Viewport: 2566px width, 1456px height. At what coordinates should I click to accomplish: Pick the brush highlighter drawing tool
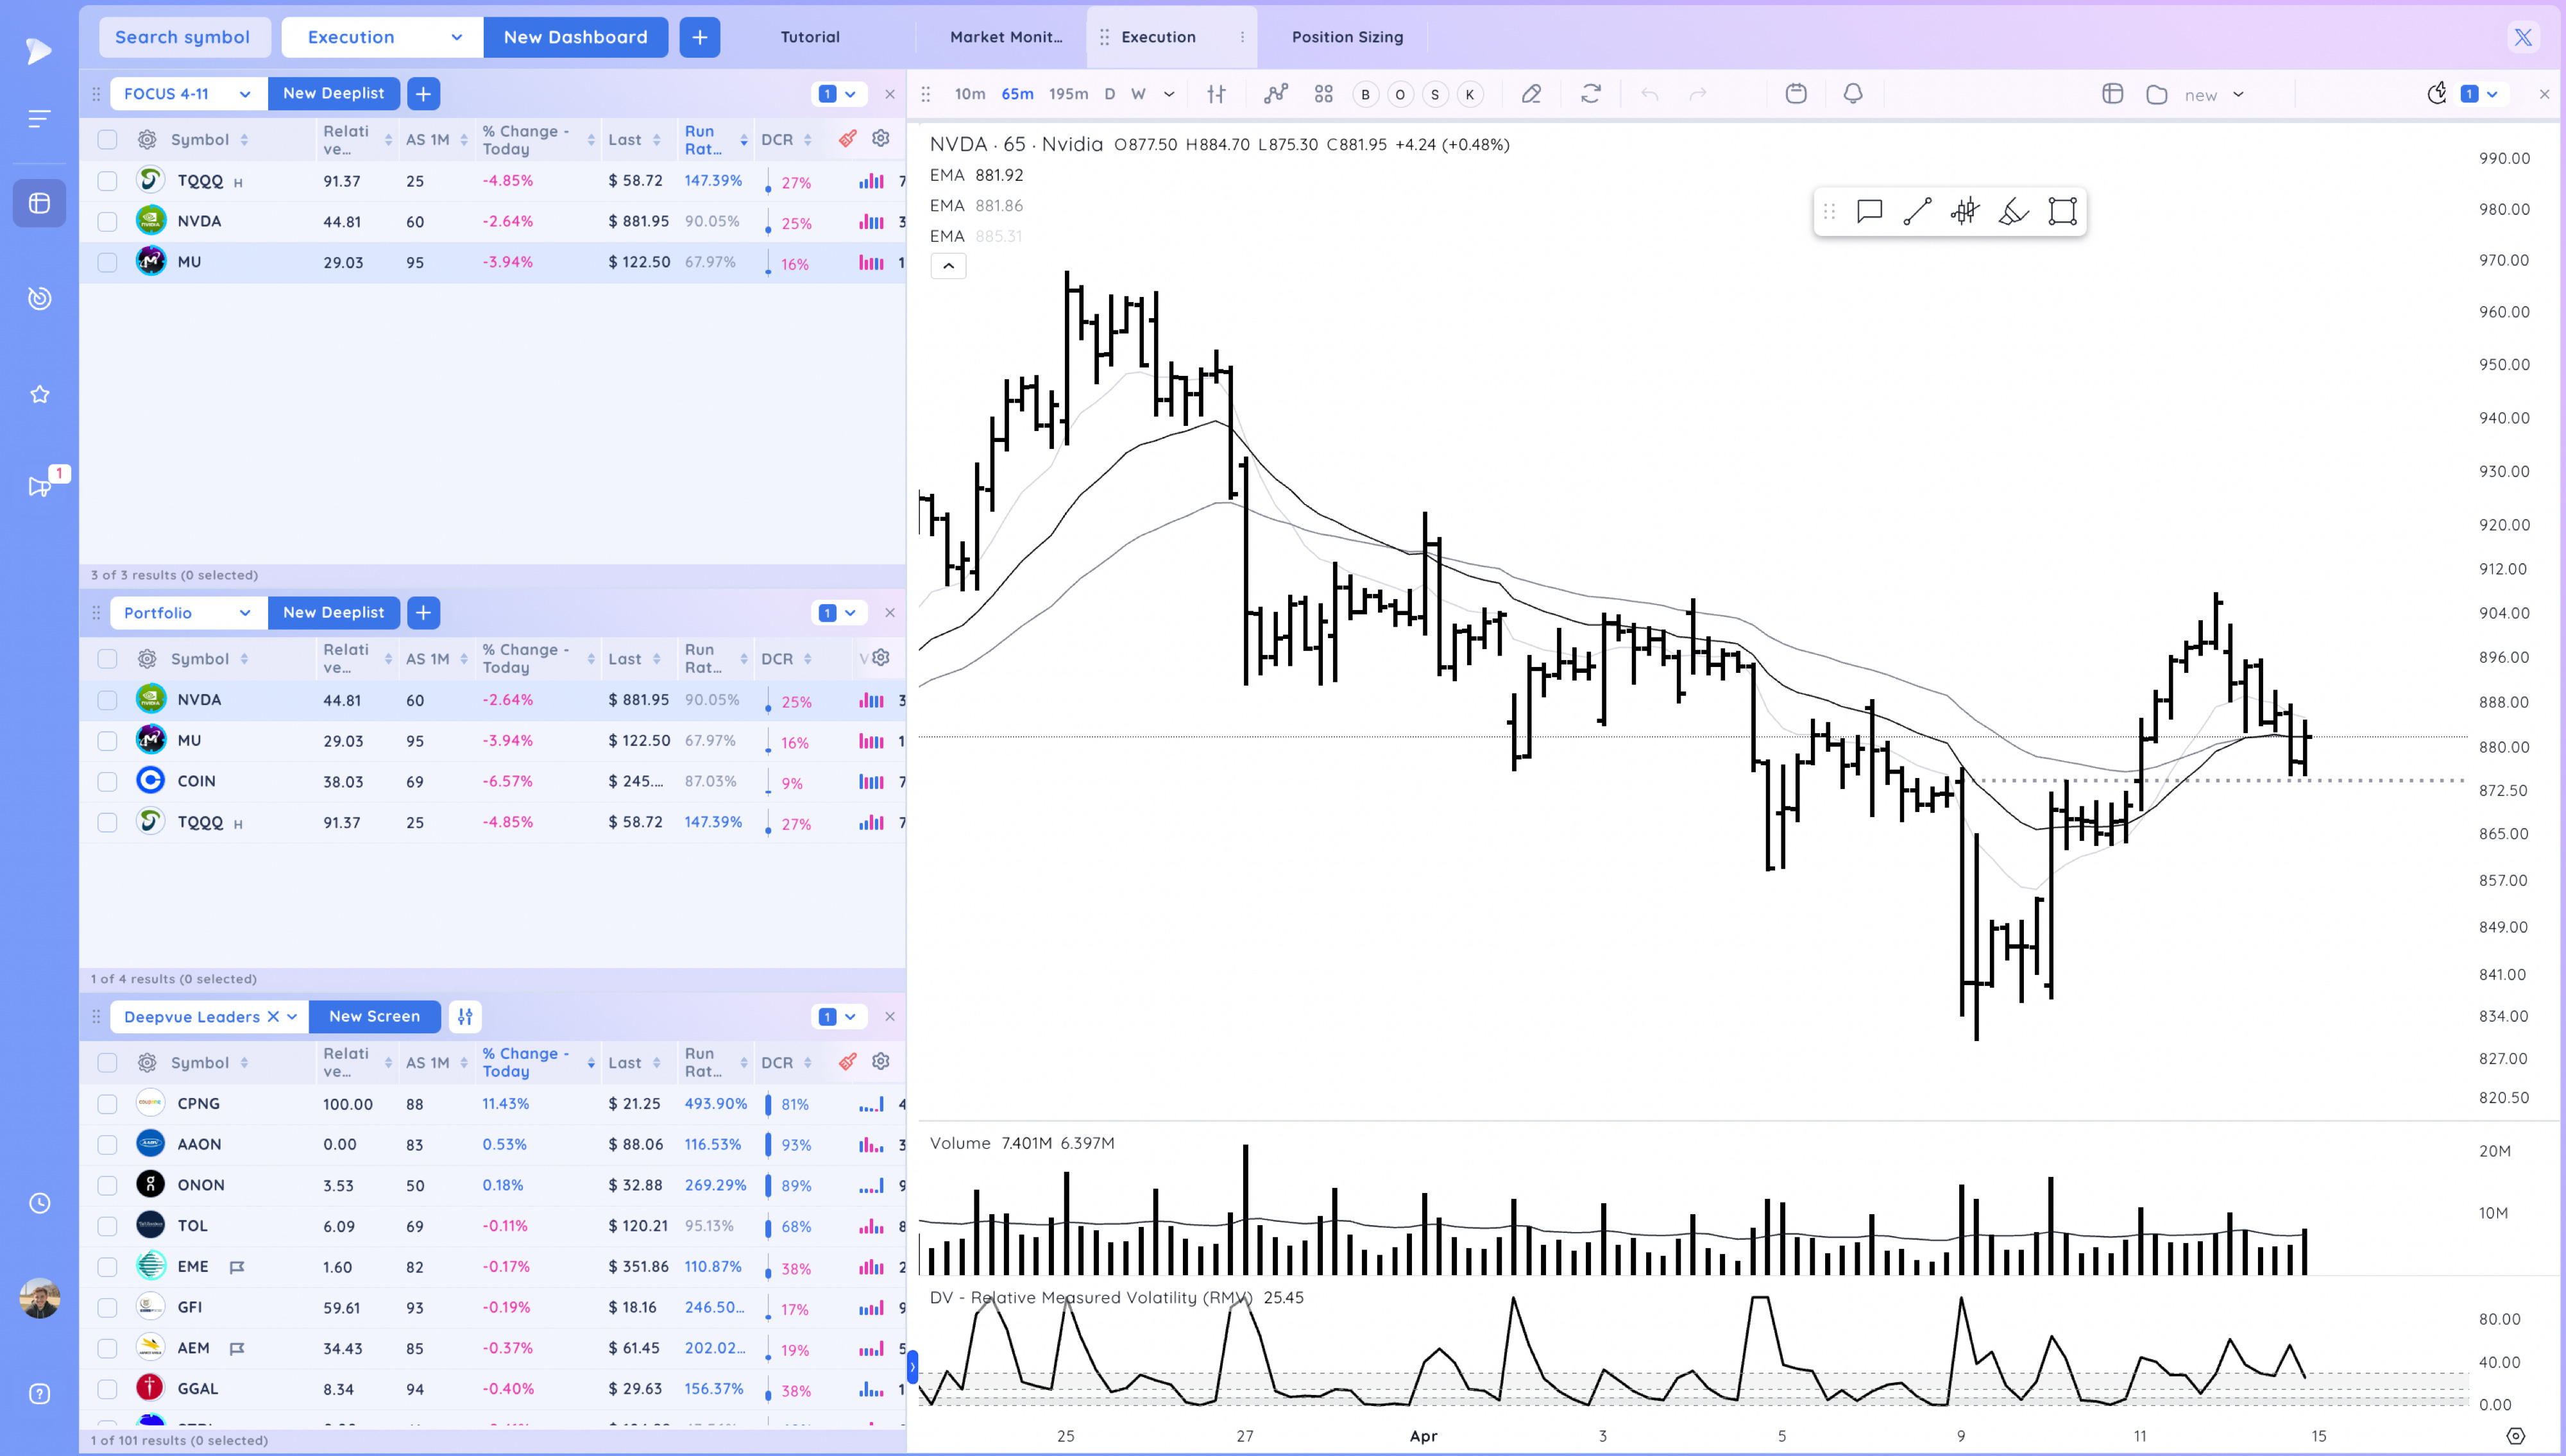click(x=2012, y=211)
